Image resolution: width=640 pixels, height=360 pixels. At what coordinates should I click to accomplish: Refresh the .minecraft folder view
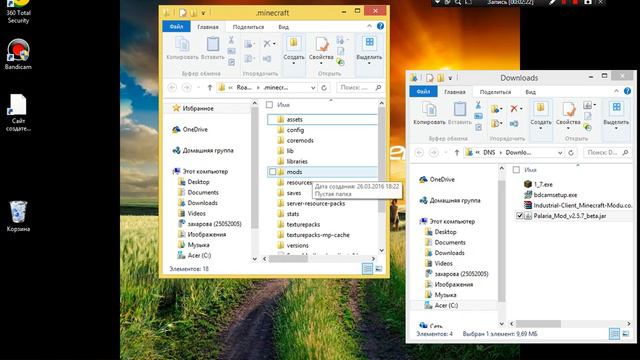click(x=324, y=87)
